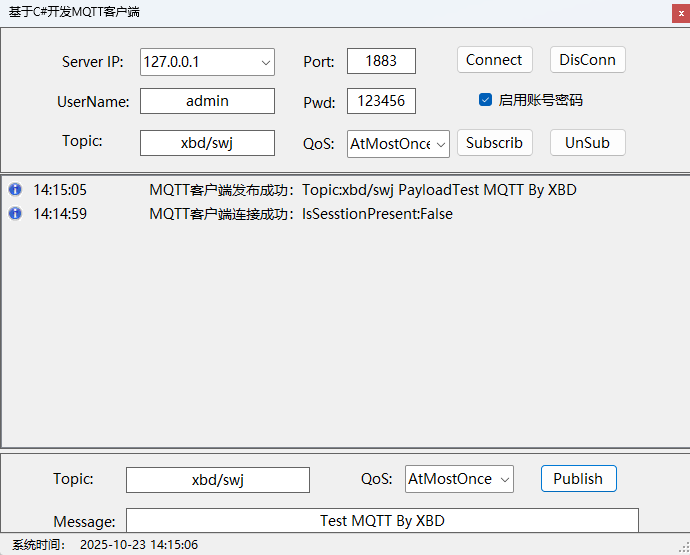Image resolution: width=690 pixels, height=555 pixels.
Task: Click the UnSub button
Action: [x=587, y=143]
